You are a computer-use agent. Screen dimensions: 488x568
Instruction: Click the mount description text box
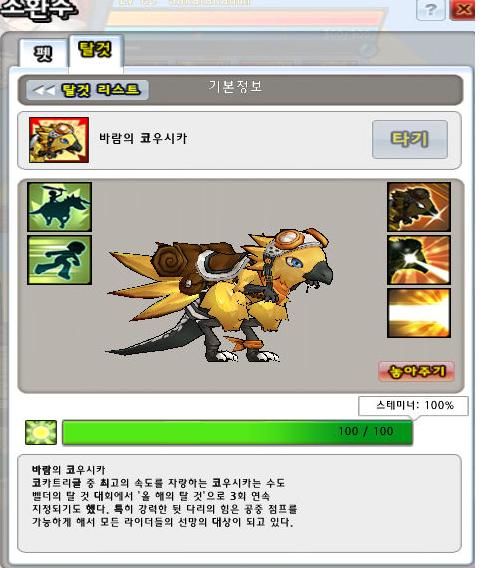pyautogui.click(x=239, y=503)
